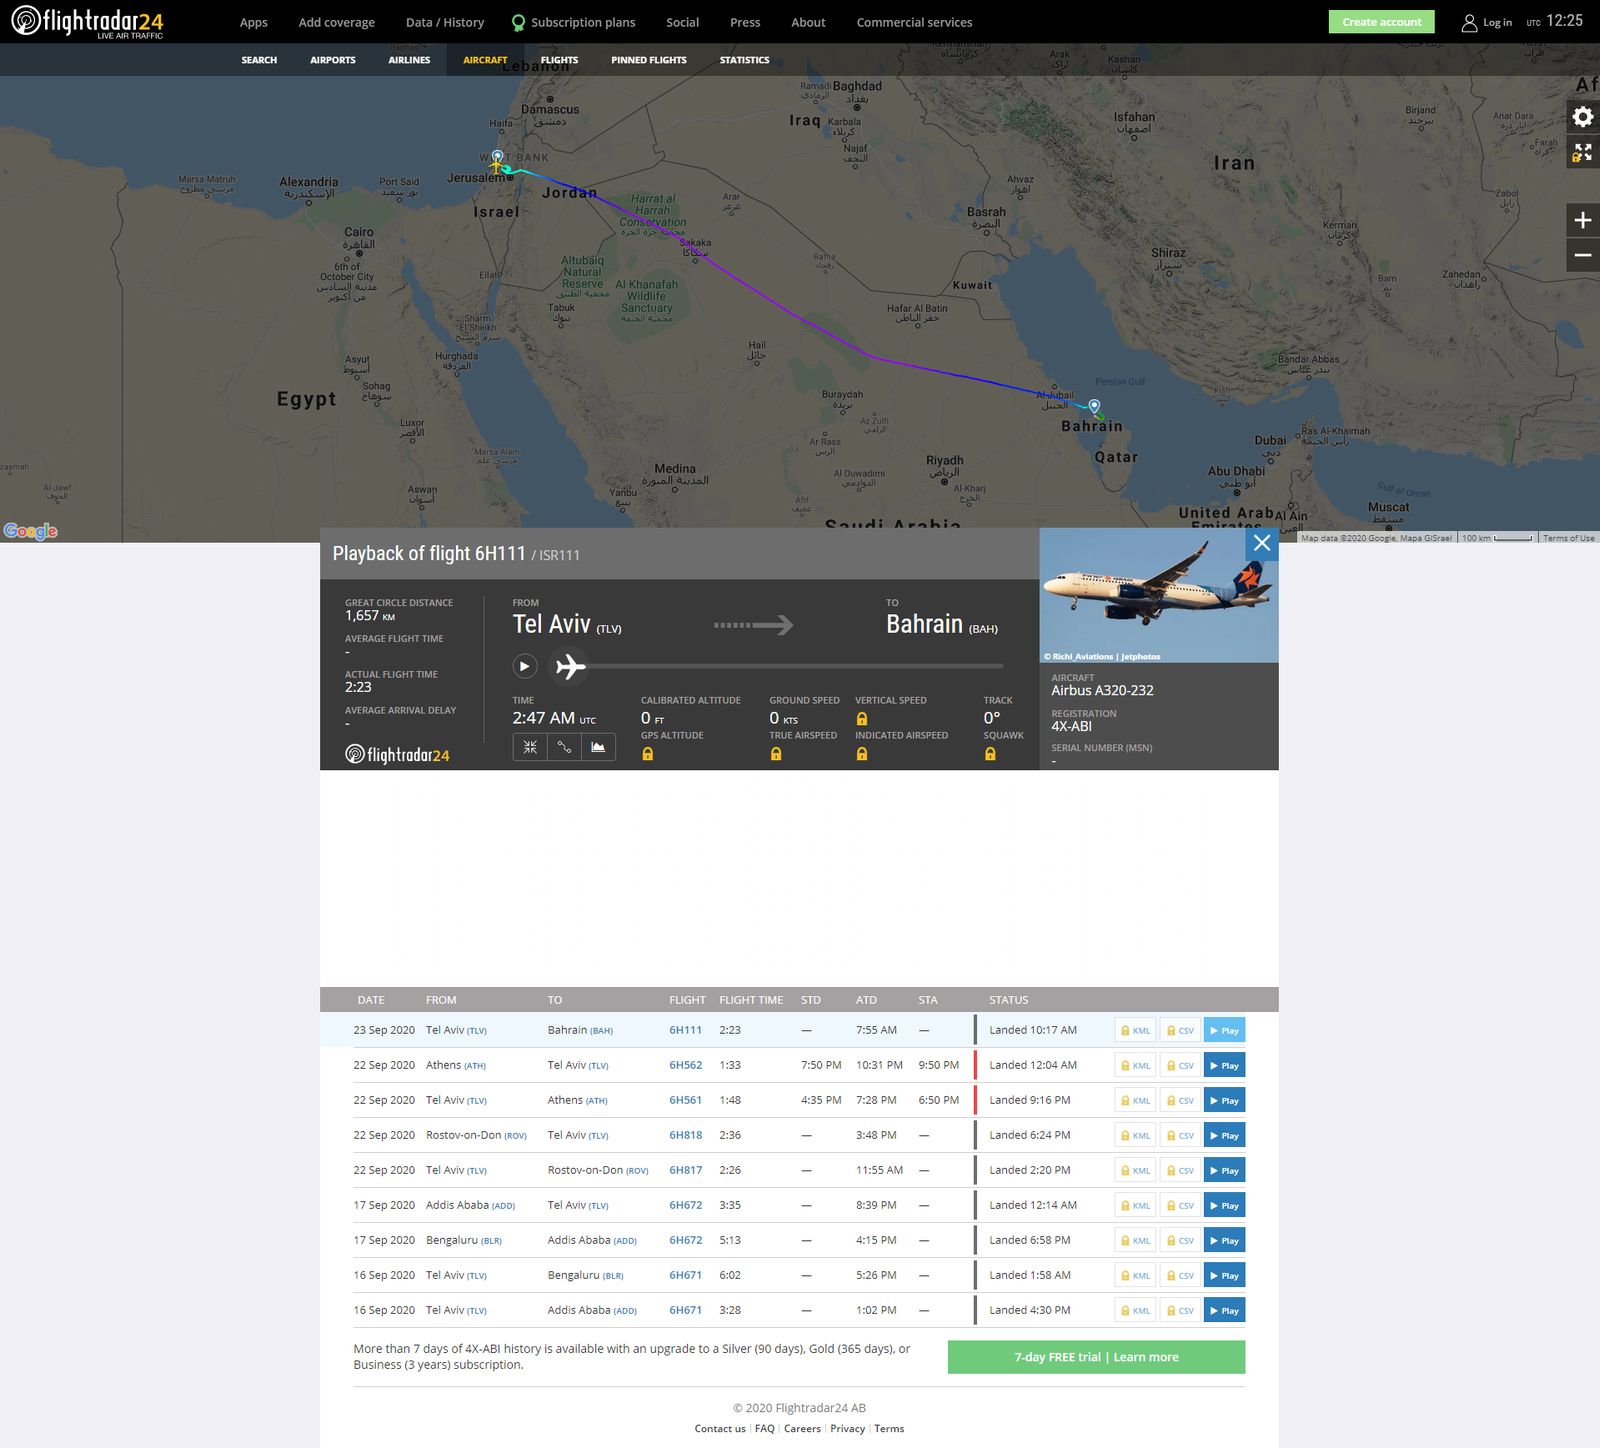Open Add coverage page
The height and width of the screenshot is (1448, 1600).
(337, 22)
